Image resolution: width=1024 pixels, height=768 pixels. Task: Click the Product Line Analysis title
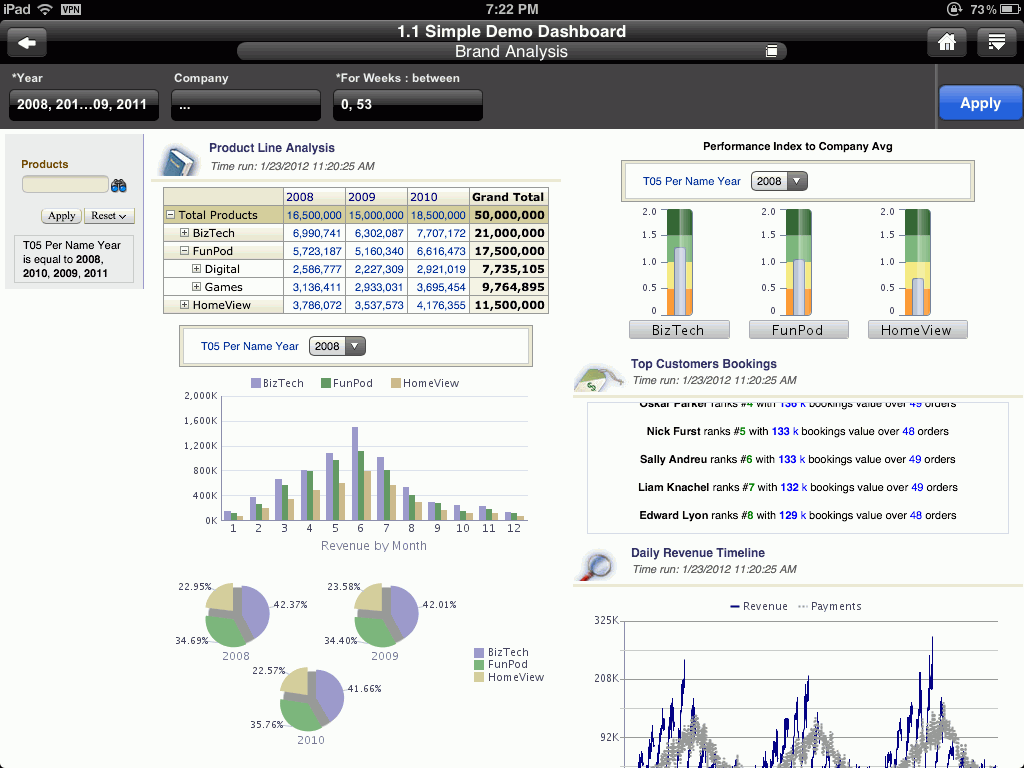pos(272,148)
